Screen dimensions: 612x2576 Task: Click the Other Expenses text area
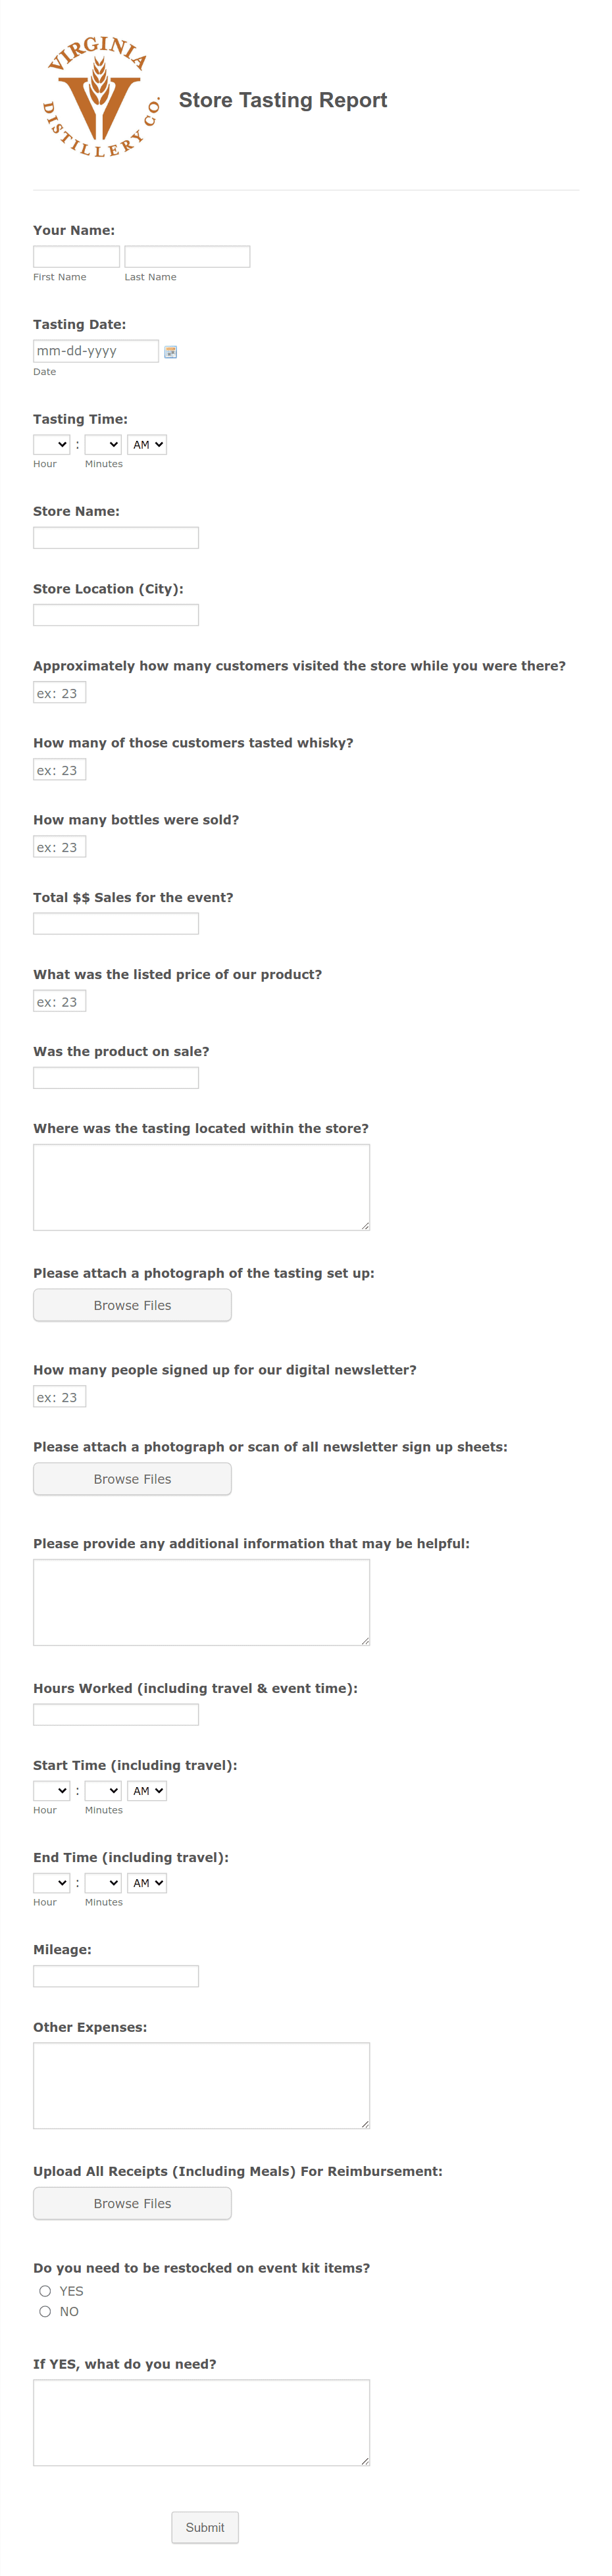tap(201, 2086)
